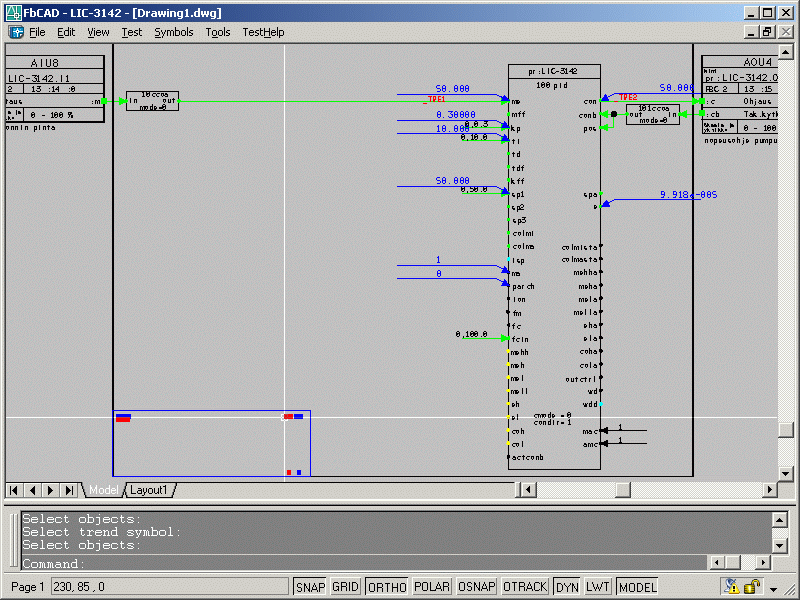Minimize the inner Drawing1 document window
The height and width of the screenshot is (600, 800).
(750, 32)
